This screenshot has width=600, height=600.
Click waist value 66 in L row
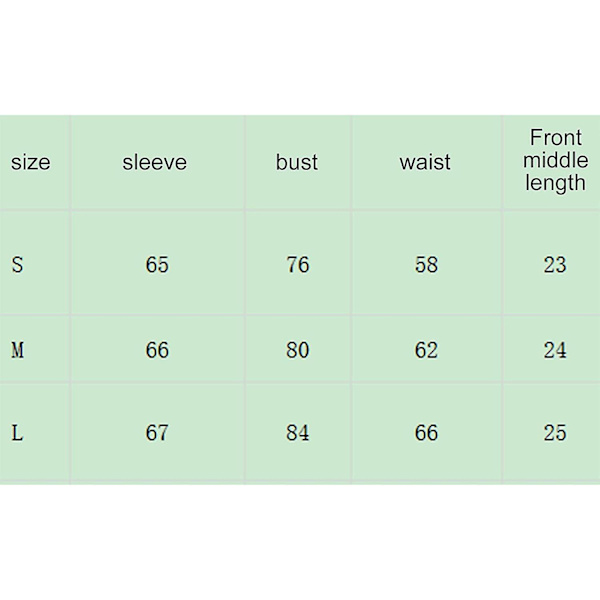426,433
